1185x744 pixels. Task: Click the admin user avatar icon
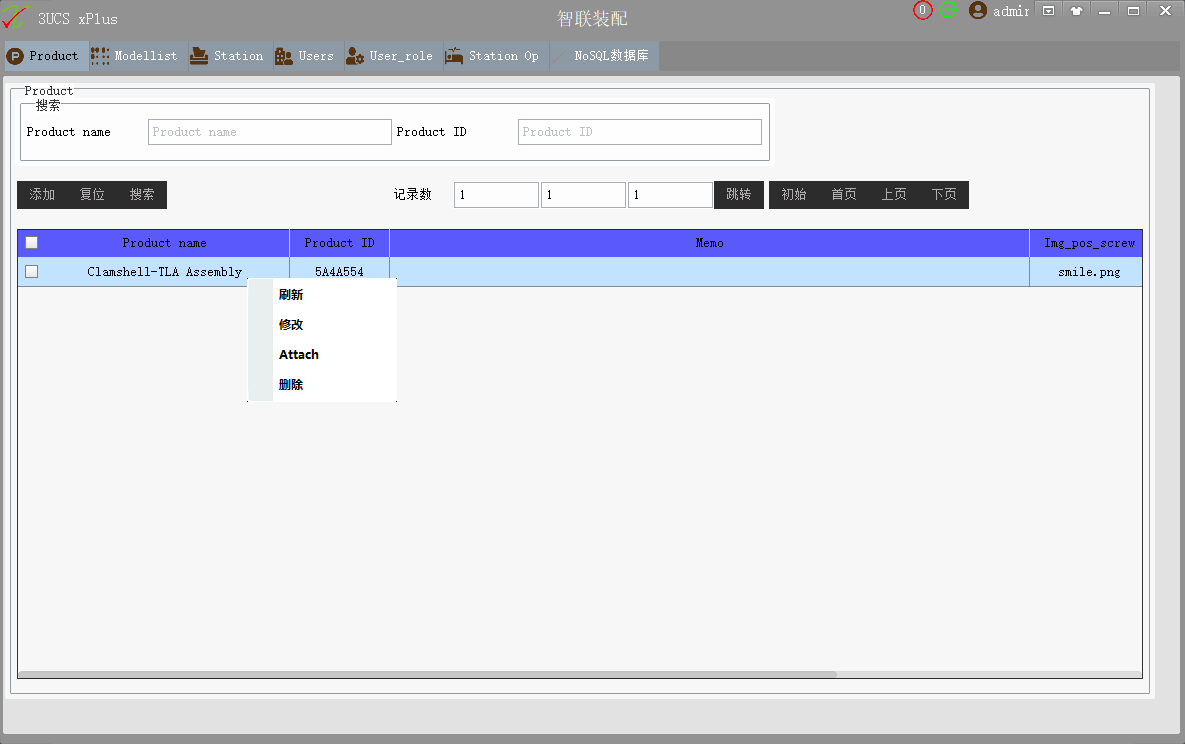click(977, 11)
